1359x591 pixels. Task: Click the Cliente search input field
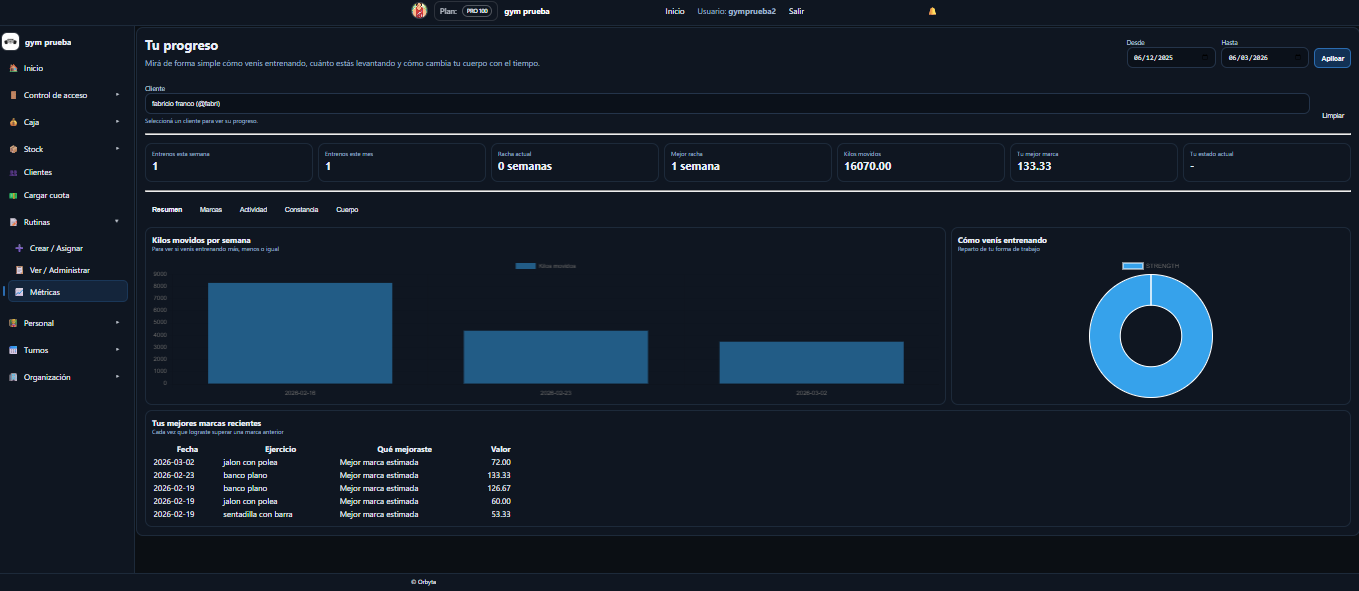point(726,103)
